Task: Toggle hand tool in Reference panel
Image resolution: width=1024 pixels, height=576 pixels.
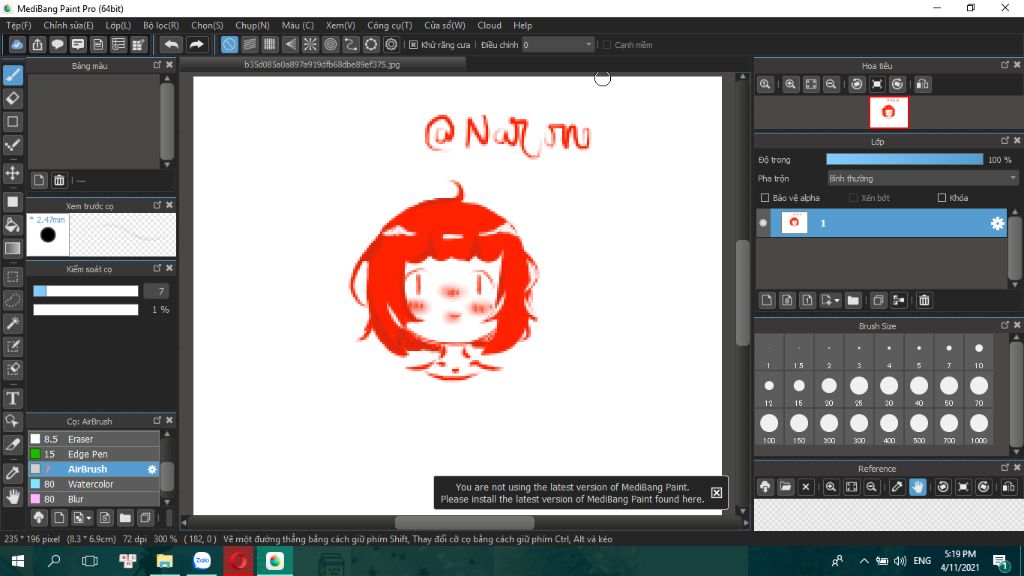Action: coord(918,487)
